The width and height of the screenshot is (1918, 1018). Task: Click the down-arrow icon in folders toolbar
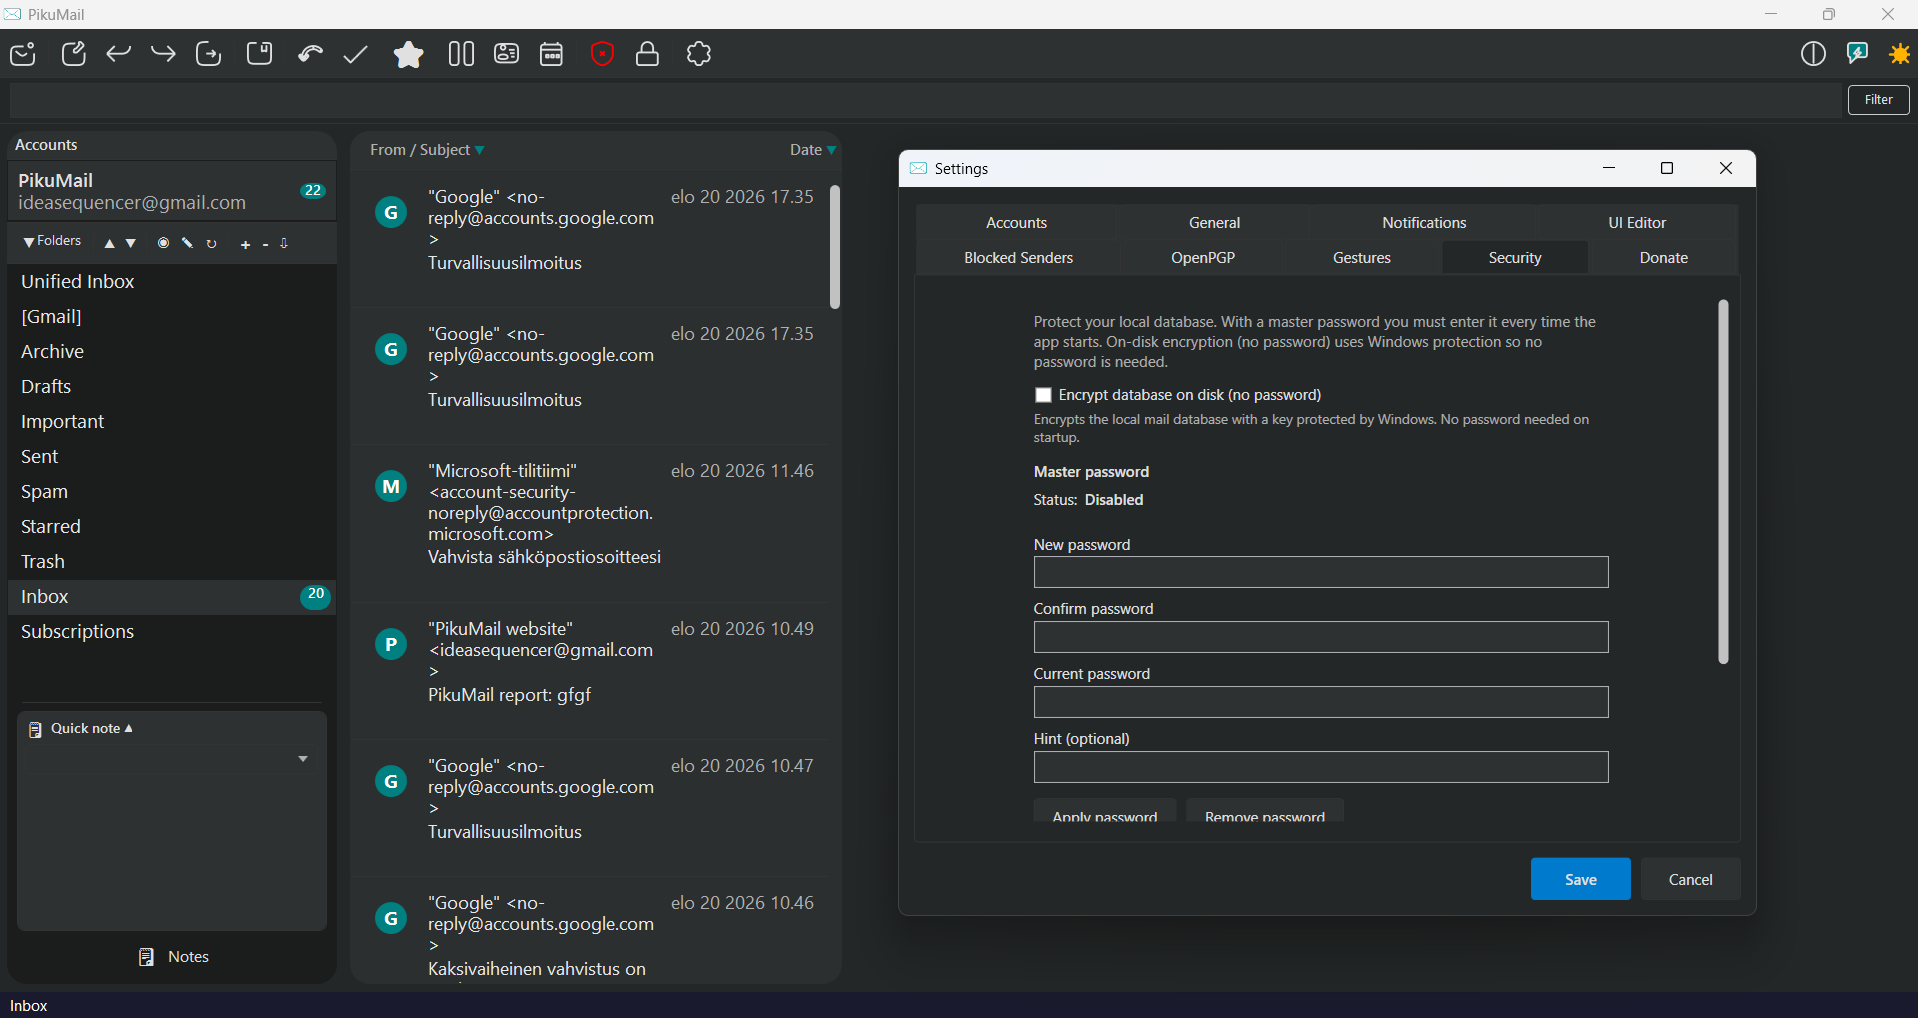pos(284,243)
